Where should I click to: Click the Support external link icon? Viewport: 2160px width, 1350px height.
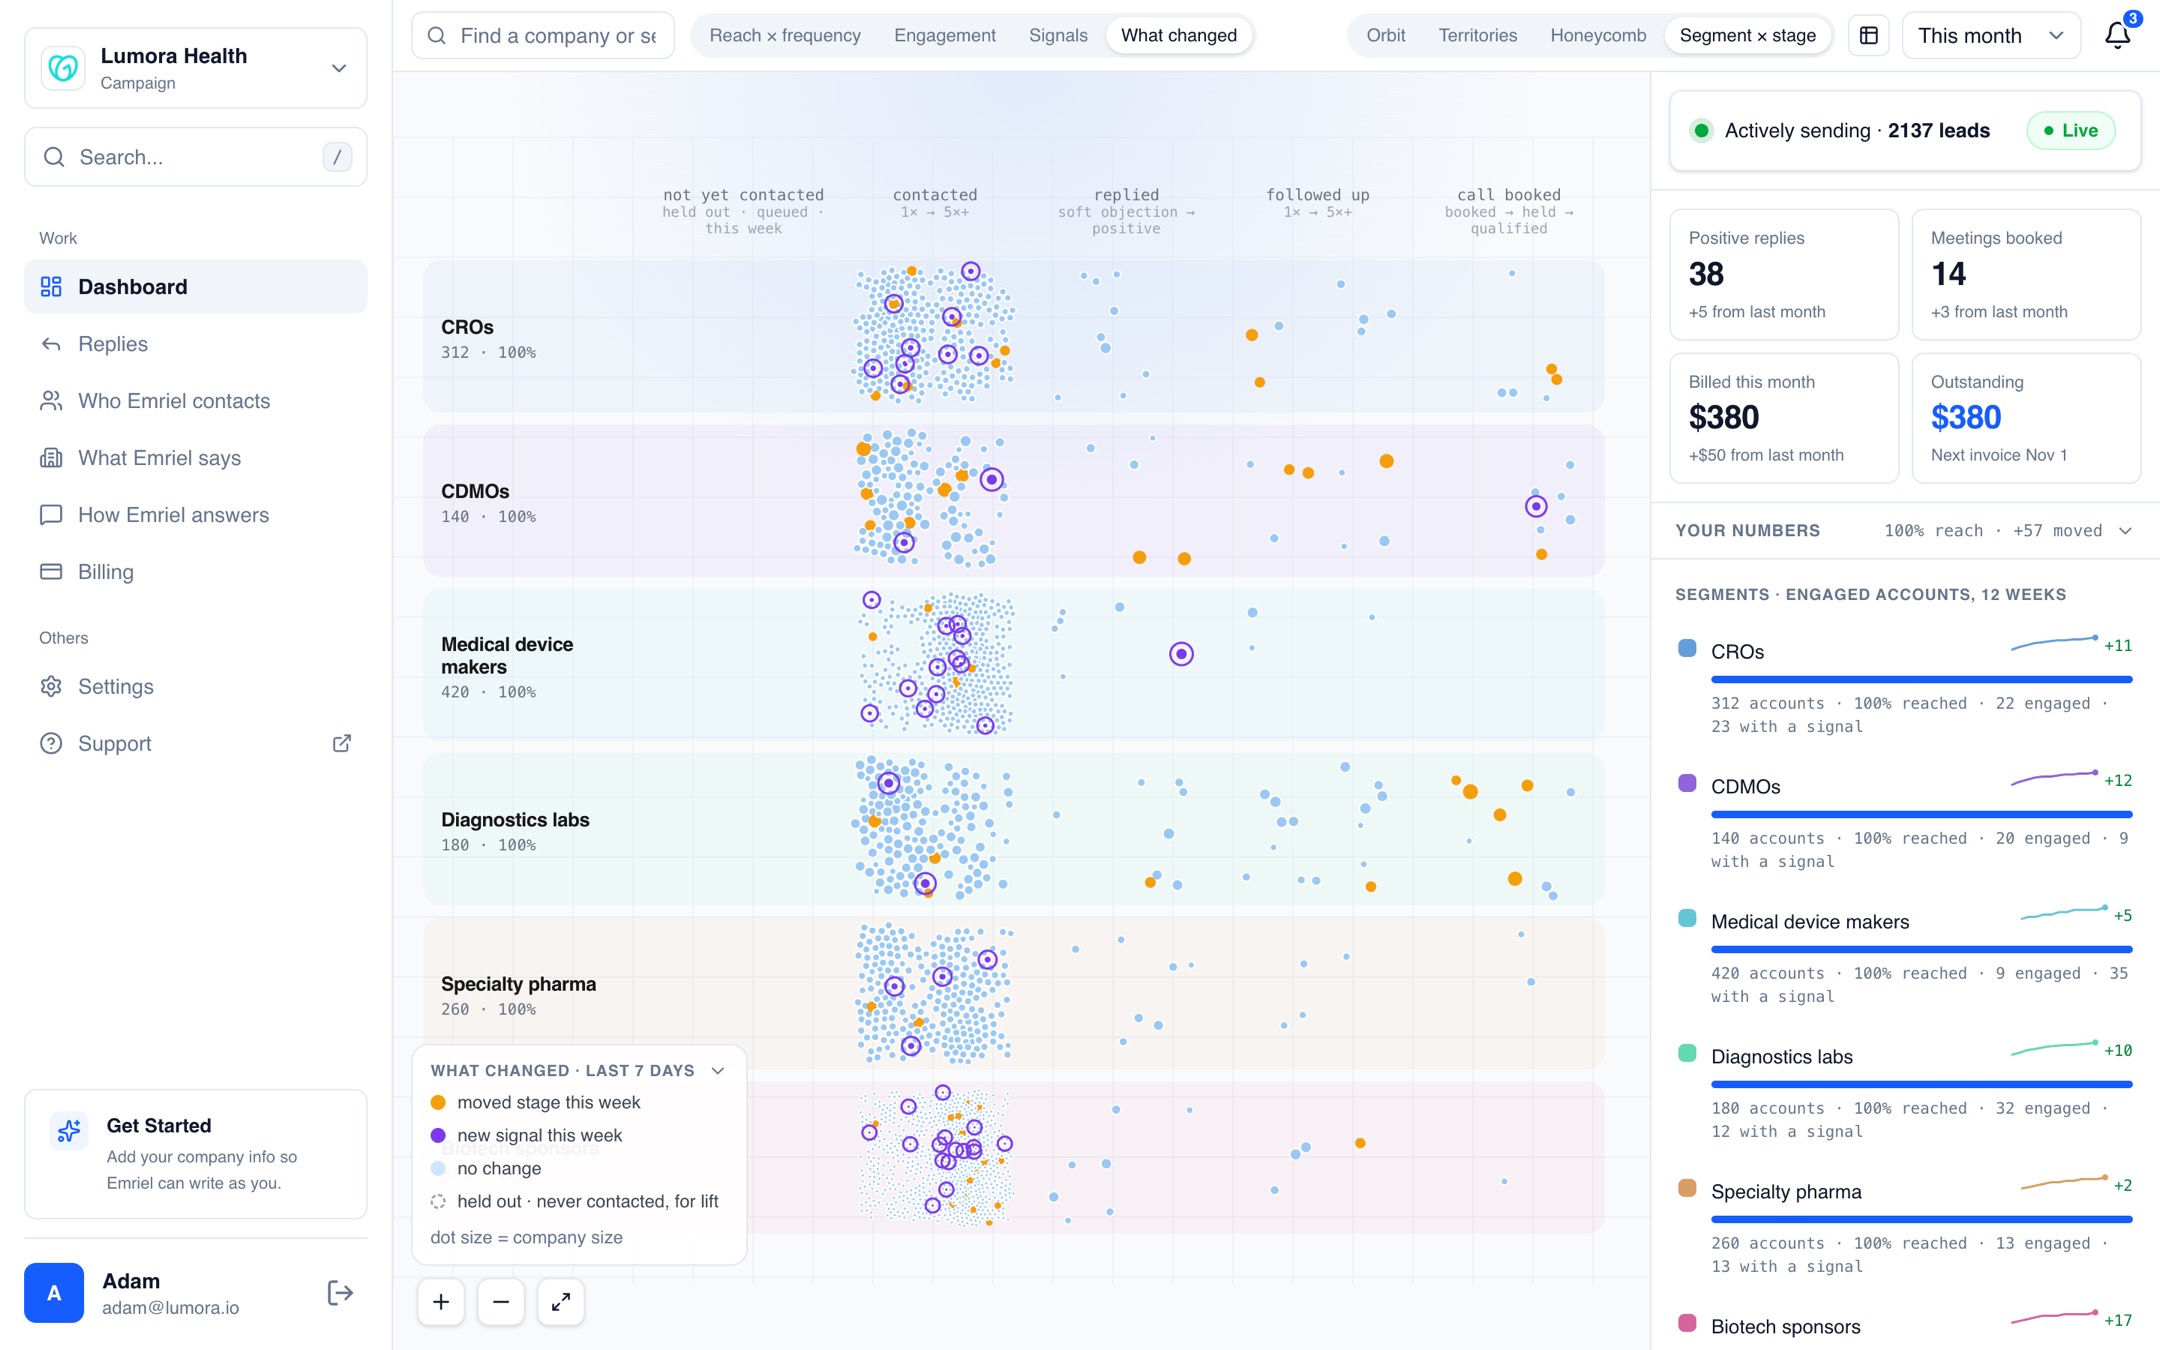click(342, 743)
